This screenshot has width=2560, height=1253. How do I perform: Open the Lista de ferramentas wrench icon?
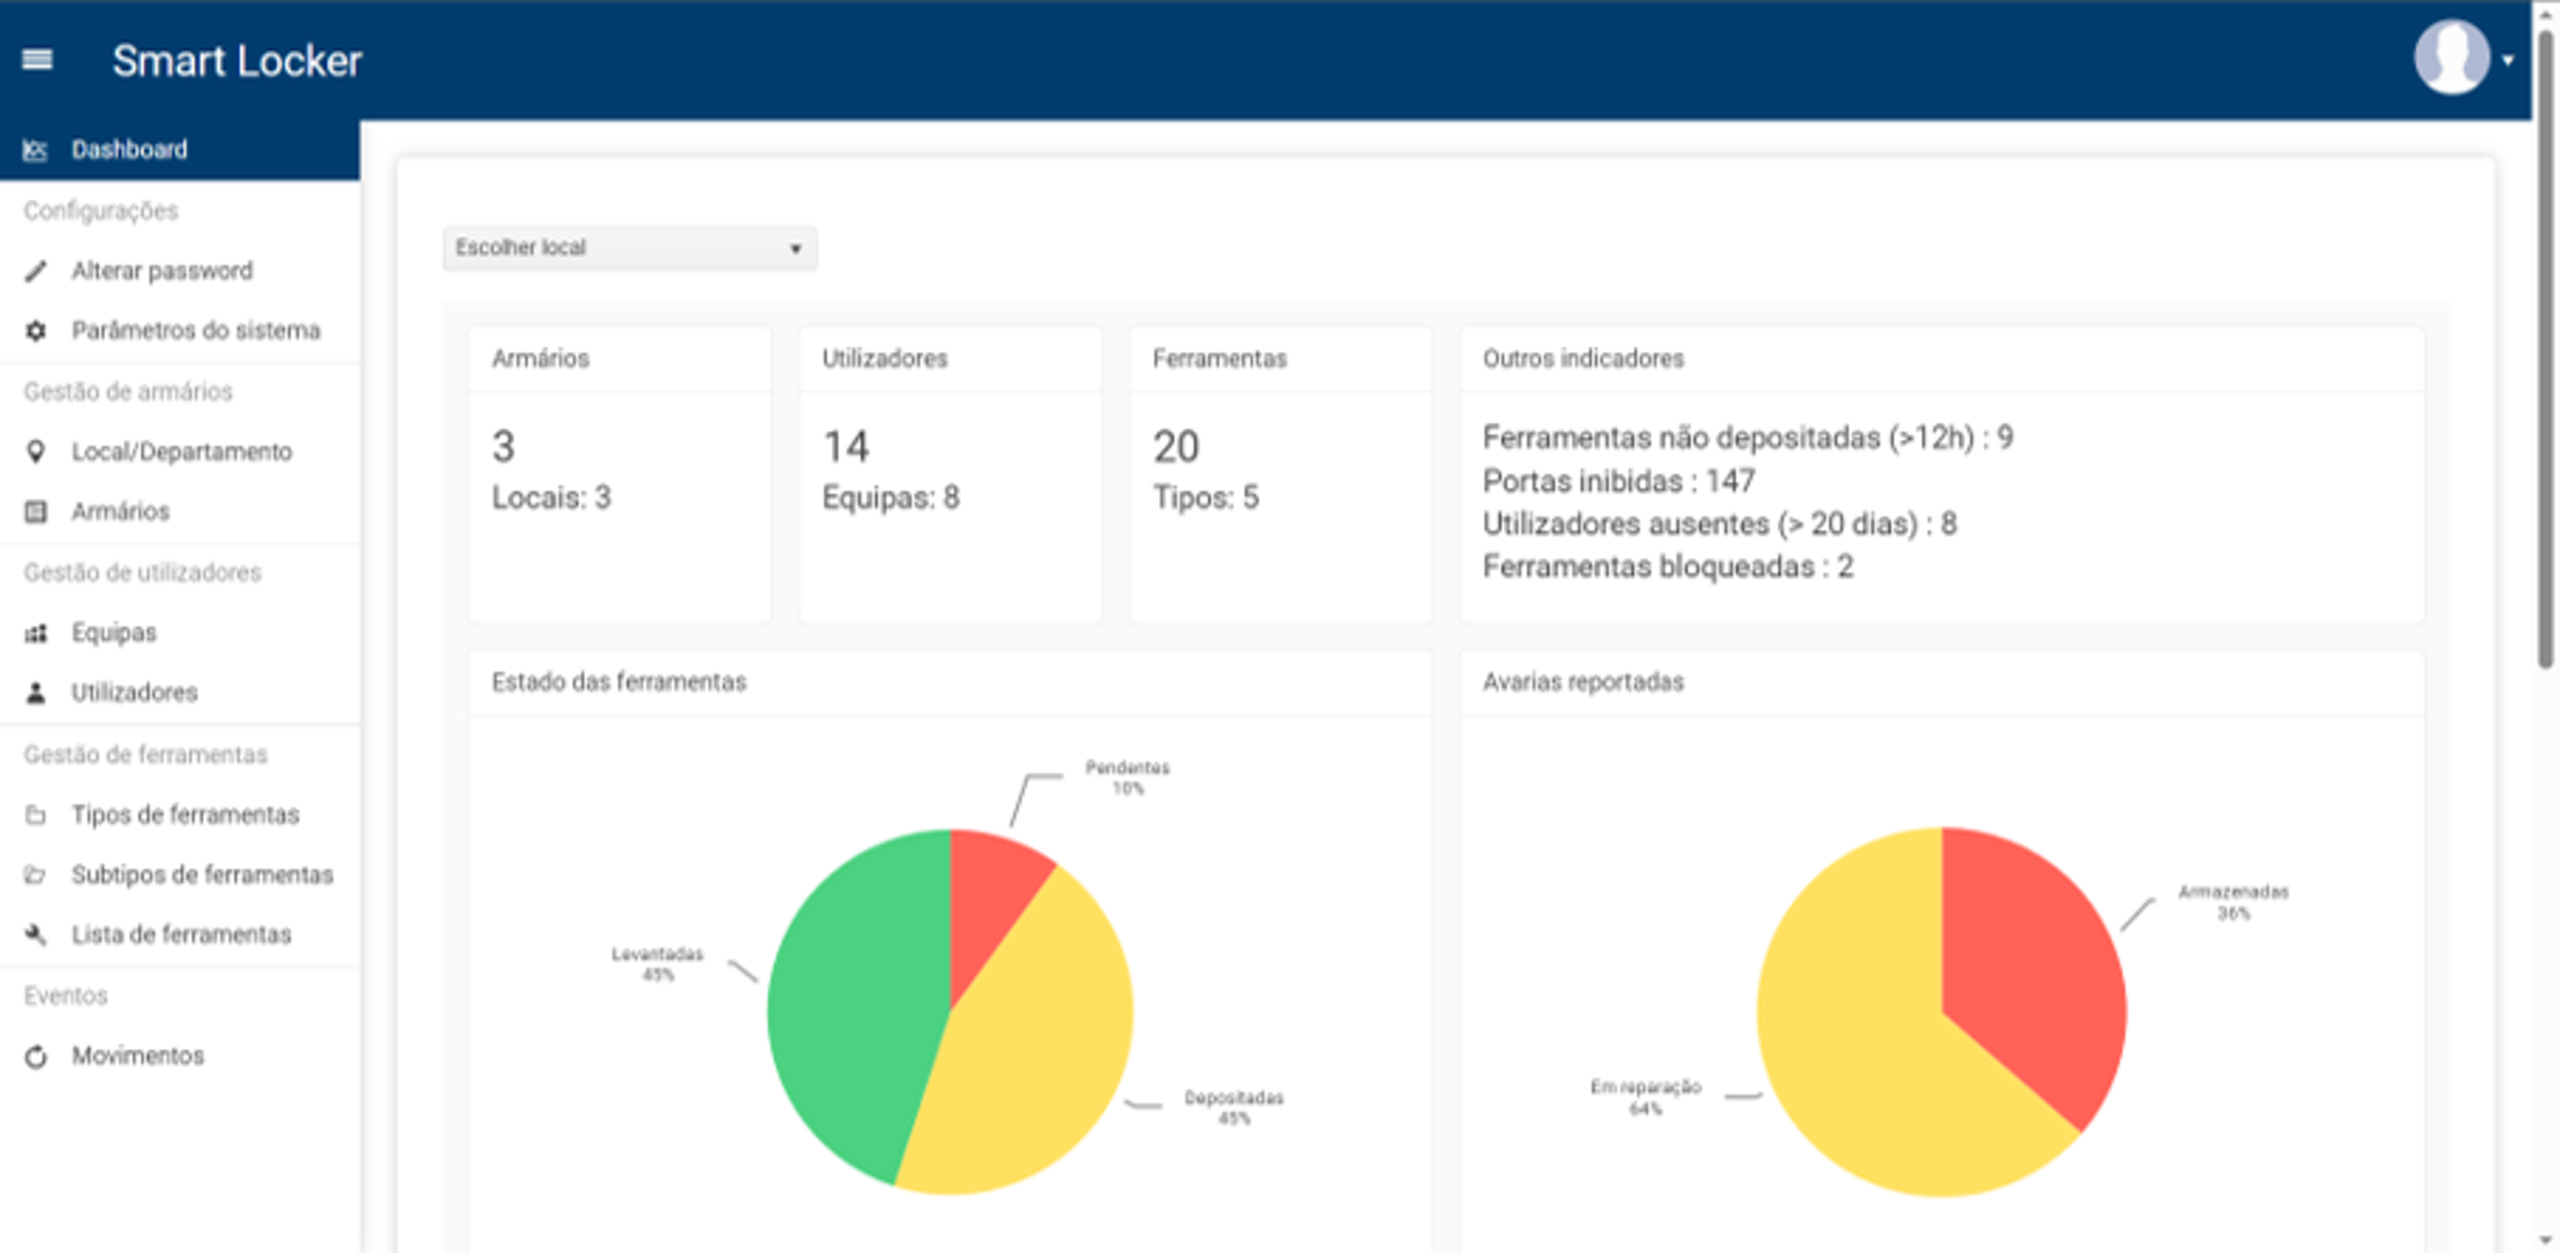[37, 934]
